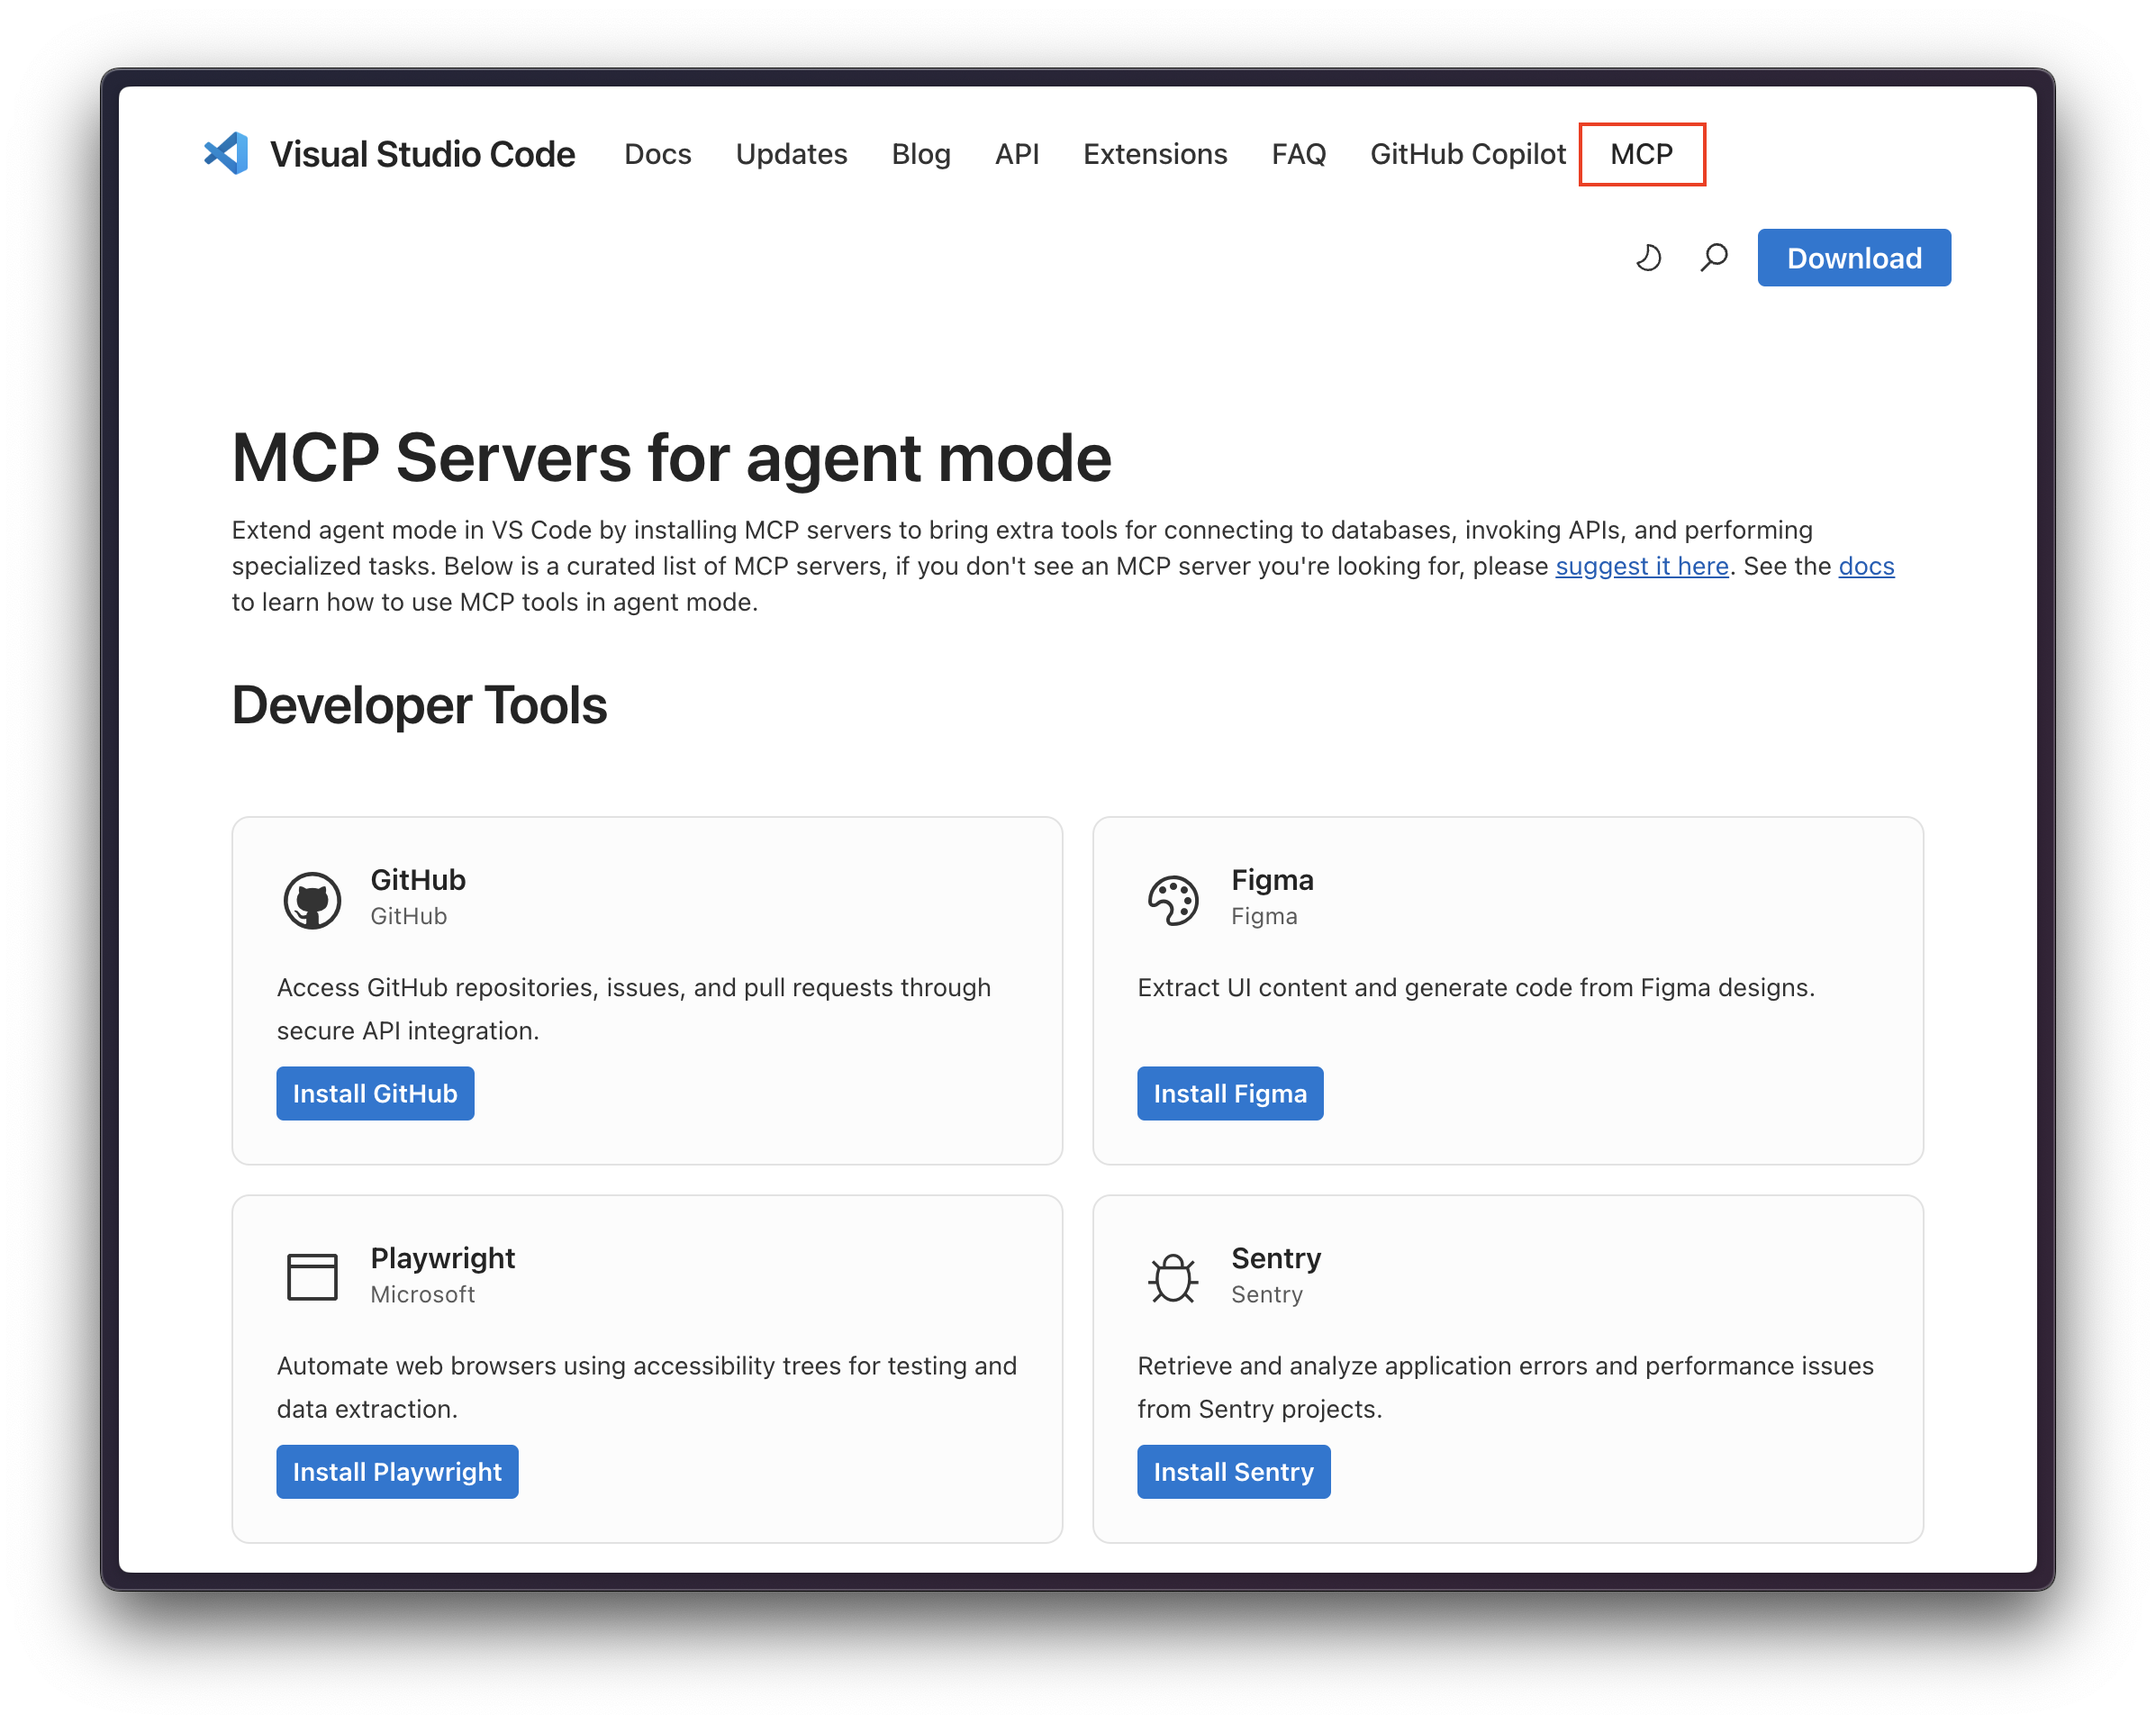Click the GitHub octocat icon on the GitHub card
This screenshot has height=1724, width=2156.
(x=312, y=898)
